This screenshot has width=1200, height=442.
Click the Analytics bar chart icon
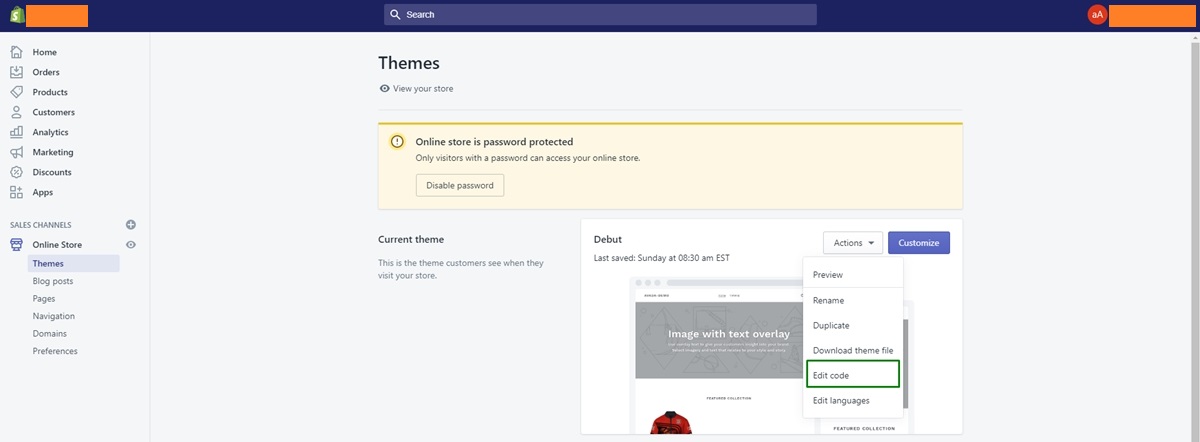(16, 132)
